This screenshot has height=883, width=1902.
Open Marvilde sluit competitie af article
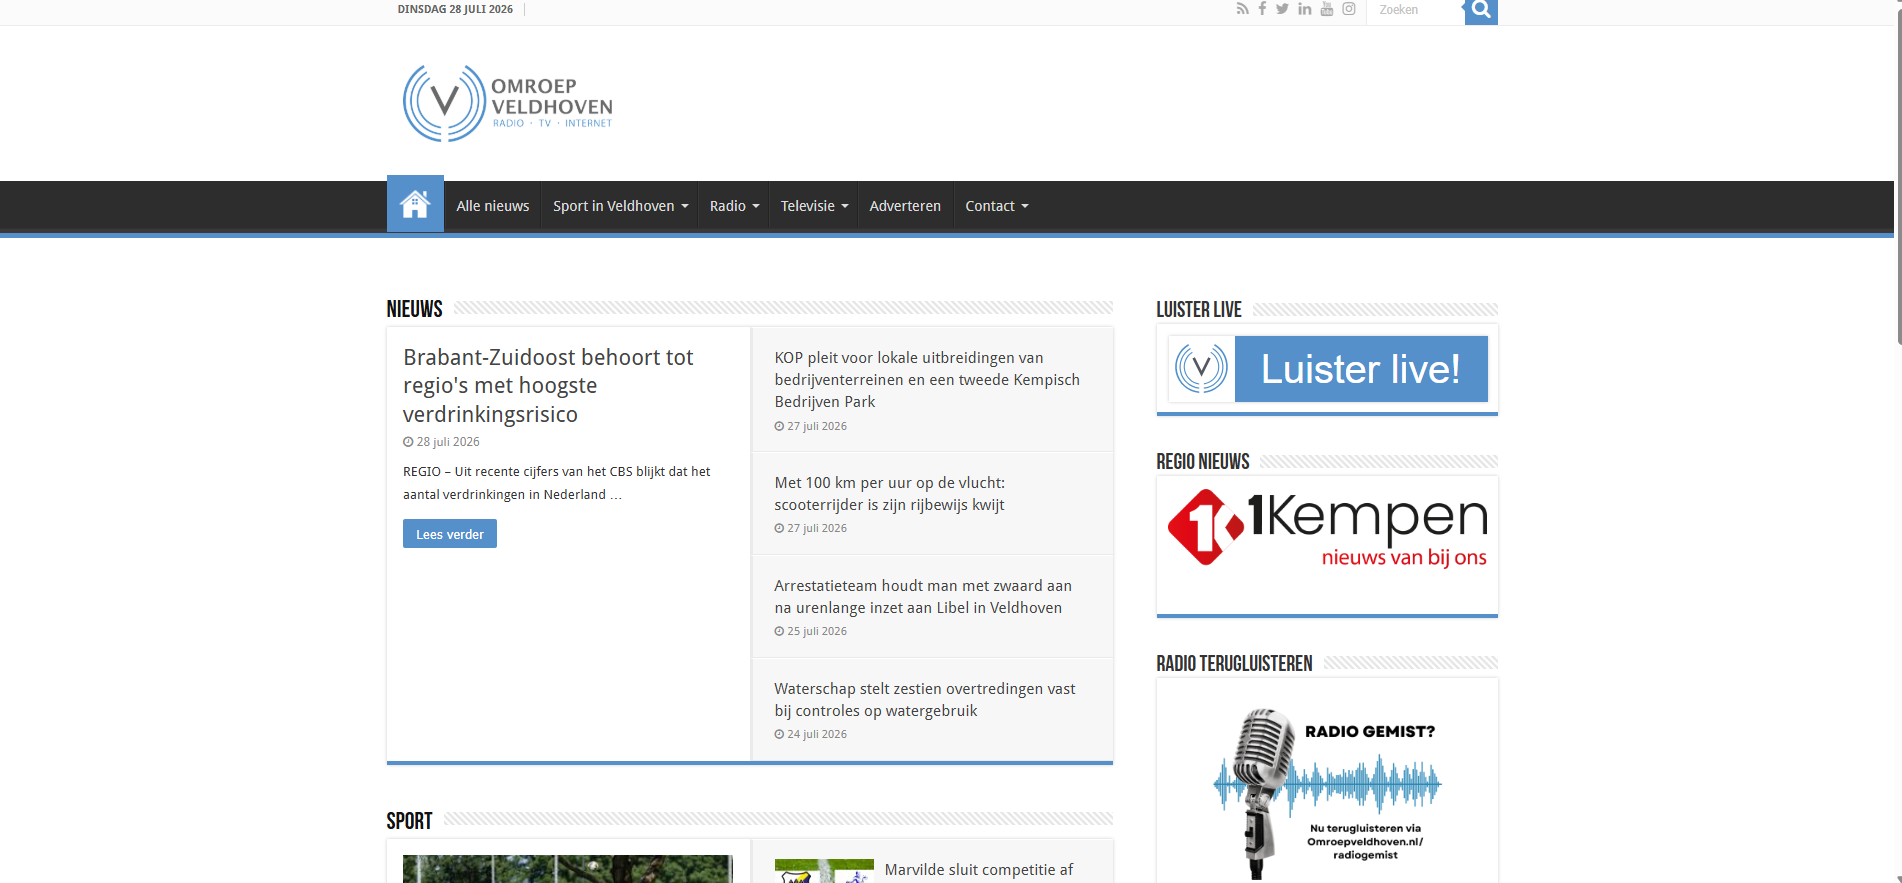pos(979,870)
